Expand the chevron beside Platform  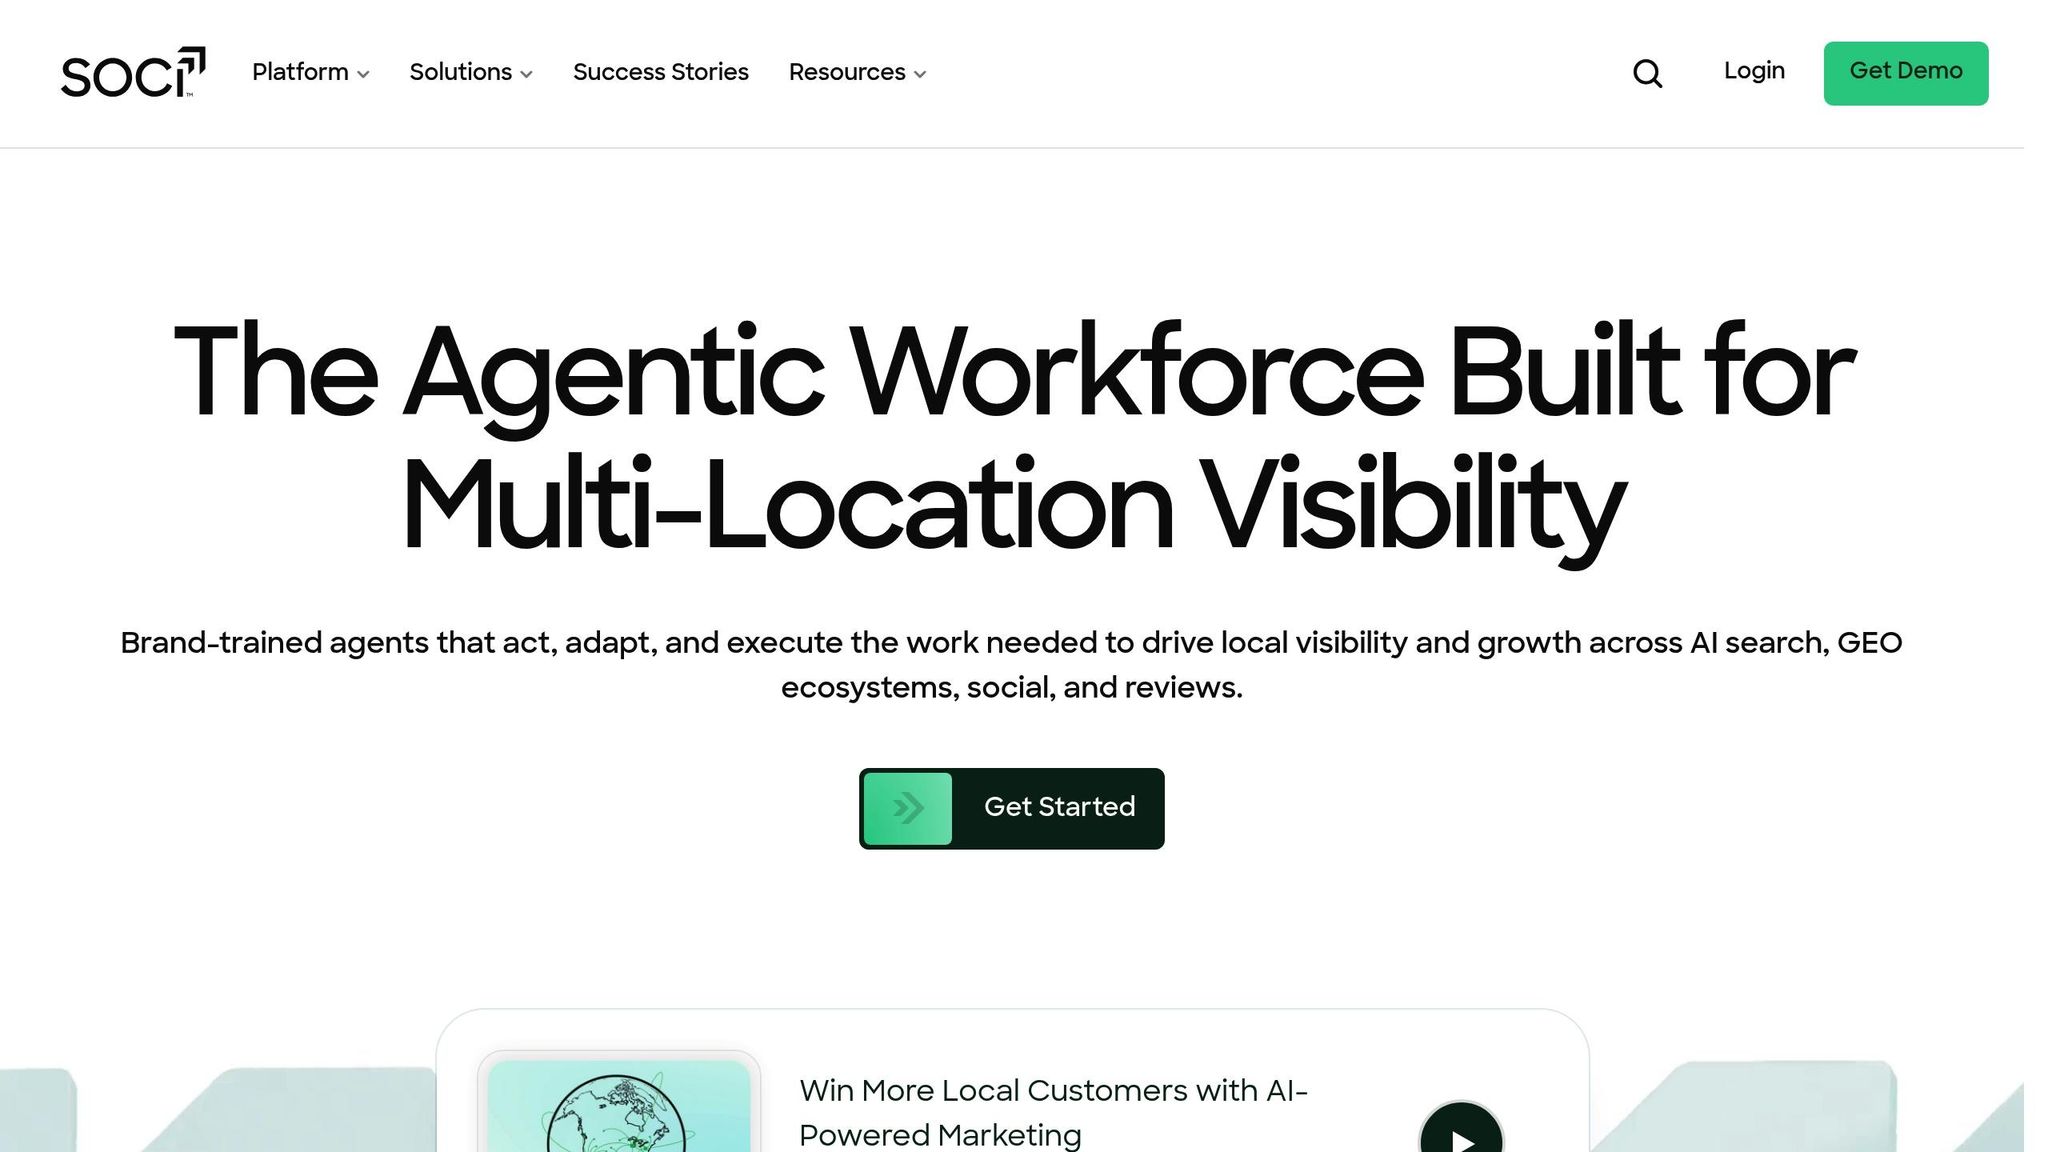coord(363,74)
